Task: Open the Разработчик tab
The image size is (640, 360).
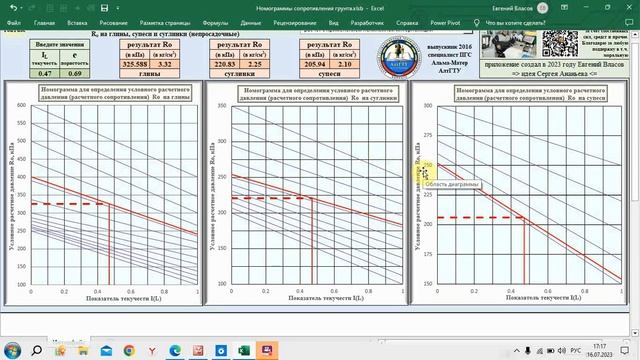Action: (x=367, y=23)
